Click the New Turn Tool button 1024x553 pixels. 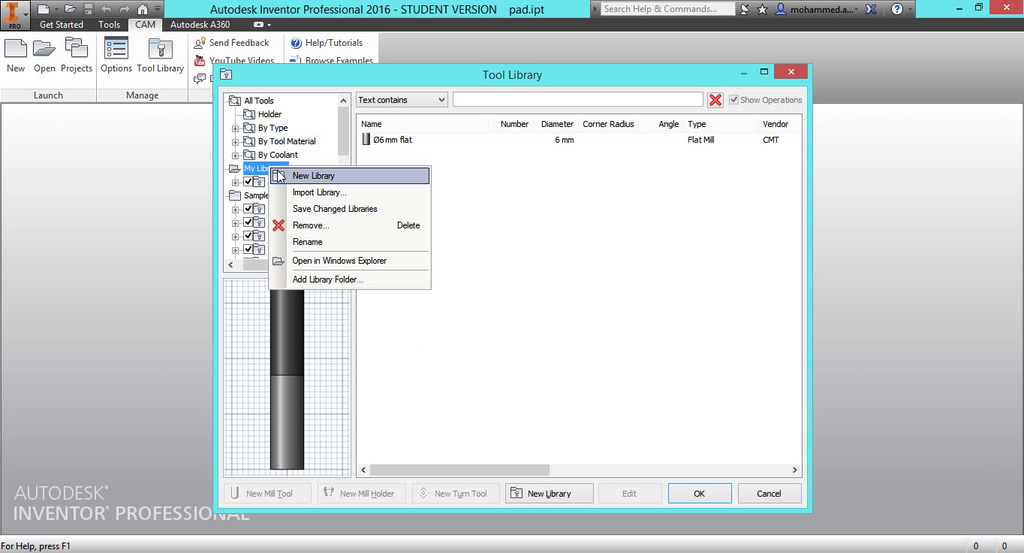click(456, 494)
